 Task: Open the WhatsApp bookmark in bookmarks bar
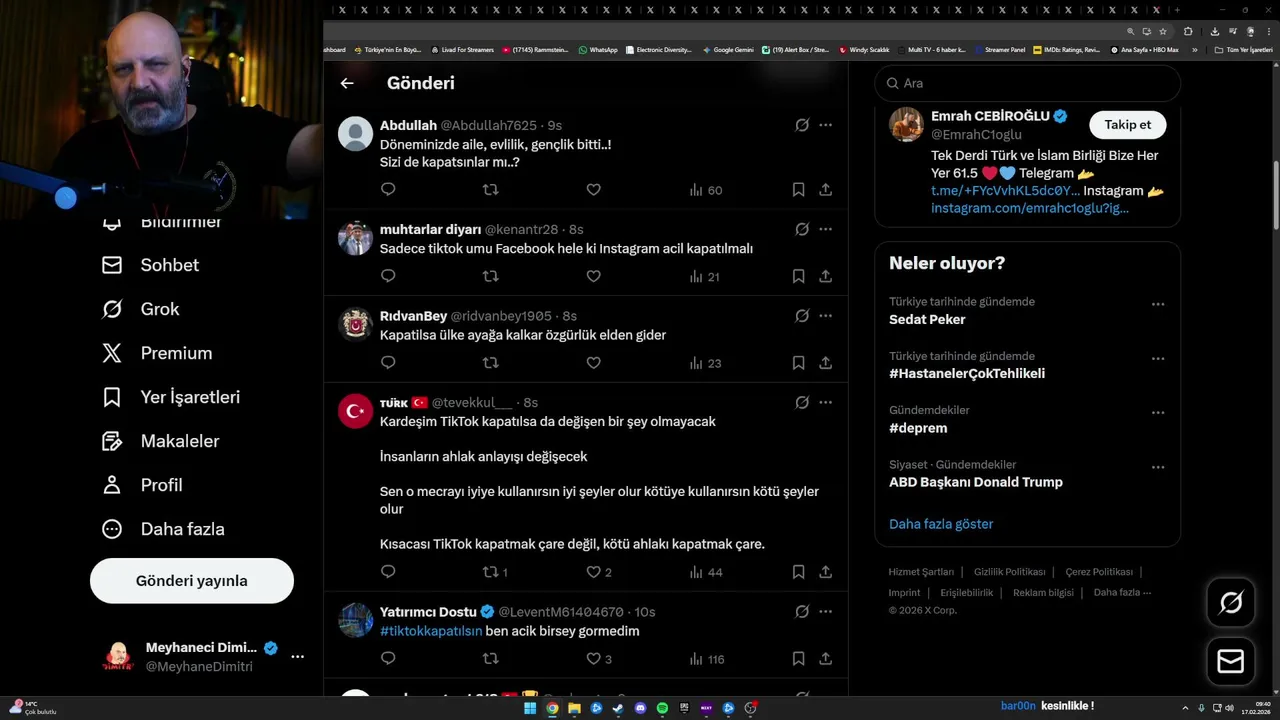pyautogui.click(x=598, y=49)
